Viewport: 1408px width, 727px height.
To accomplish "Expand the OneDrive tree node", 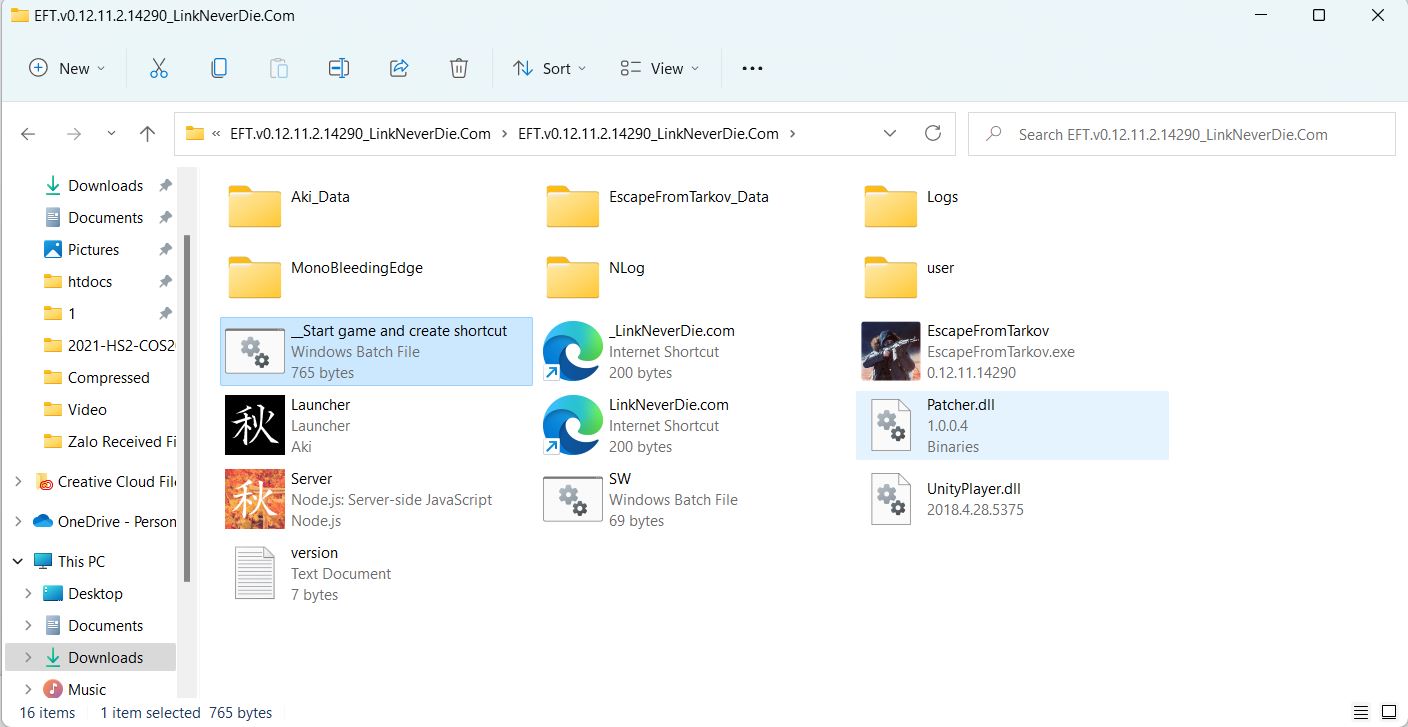I will pyautogui.click(x=17, y=521).
